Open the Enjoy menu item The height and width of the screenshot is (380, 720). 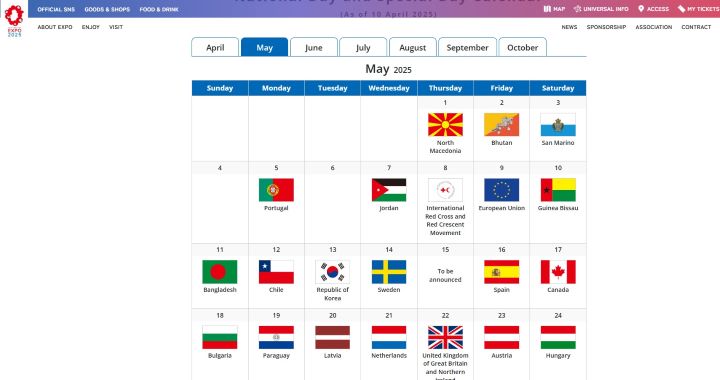point(90,27)
